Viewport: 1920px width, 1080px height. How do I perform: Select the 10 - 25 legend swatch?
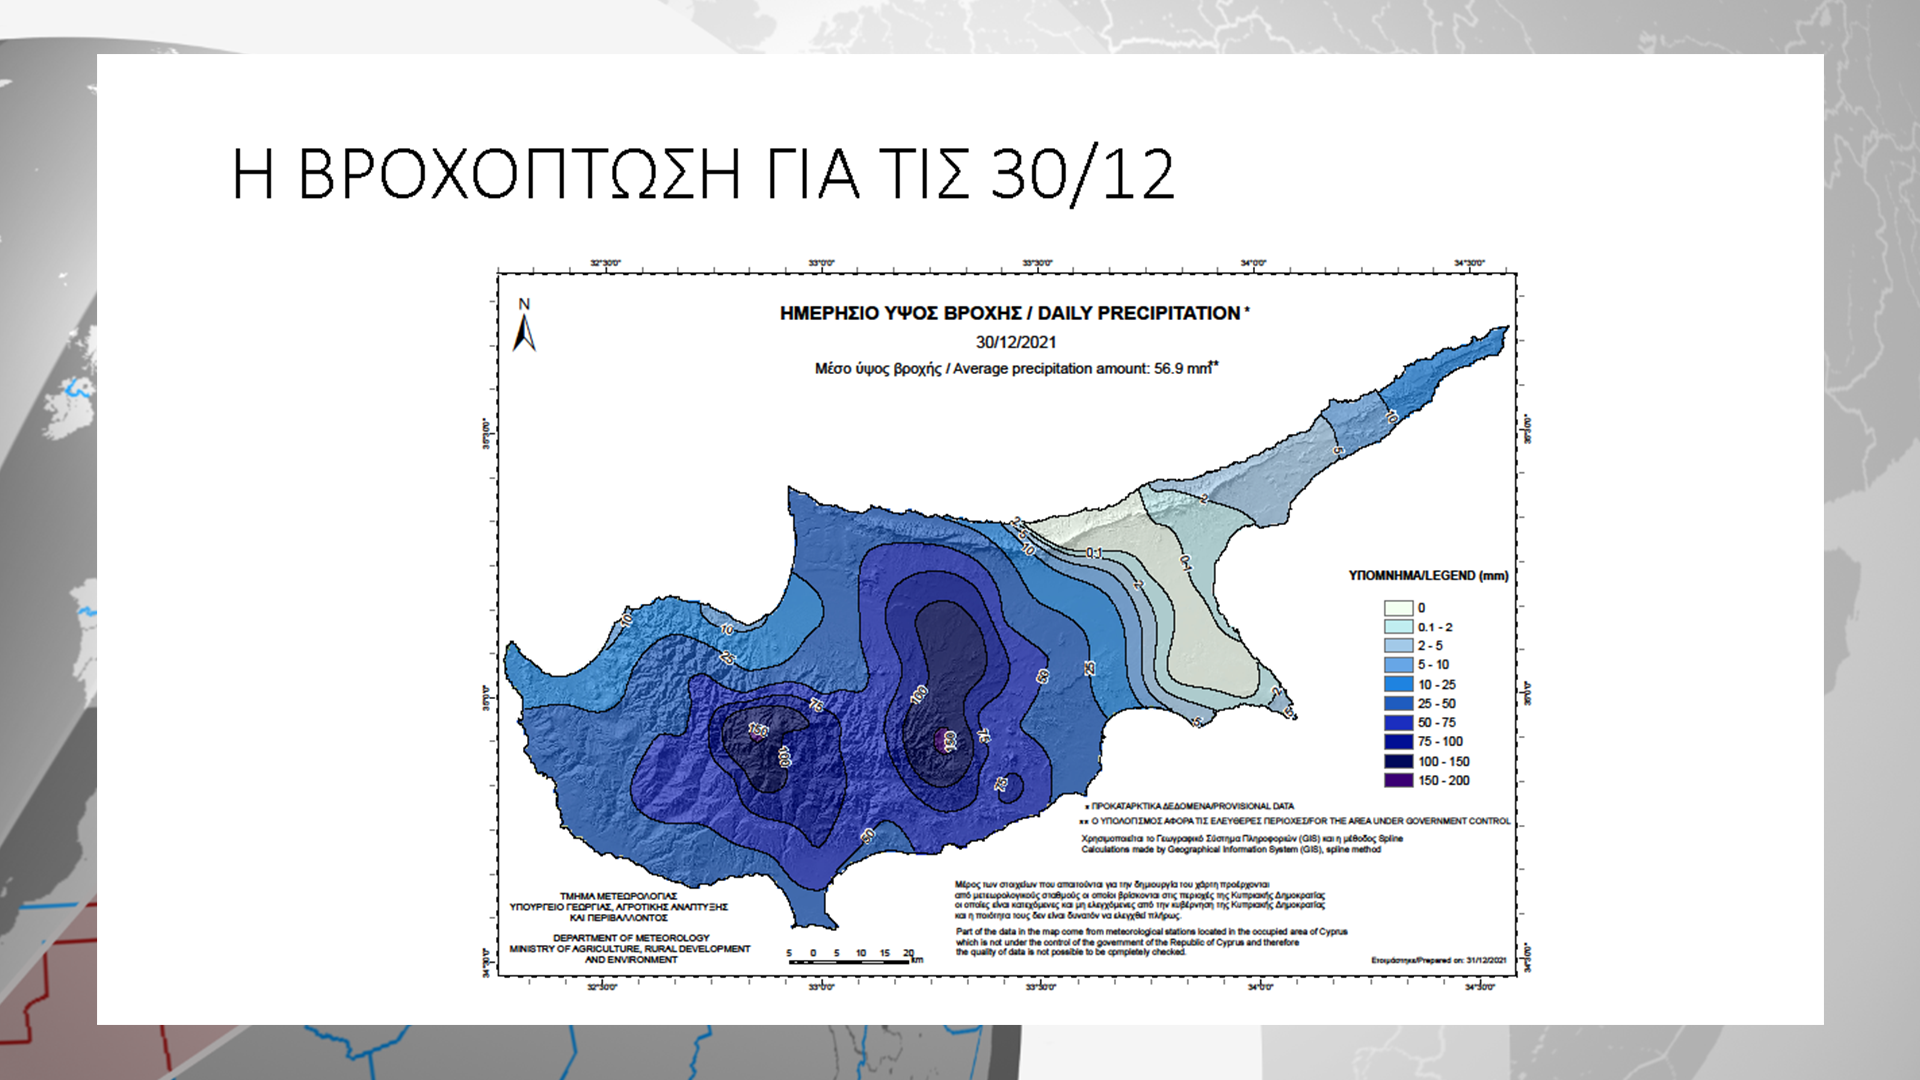pos(1397,685)
